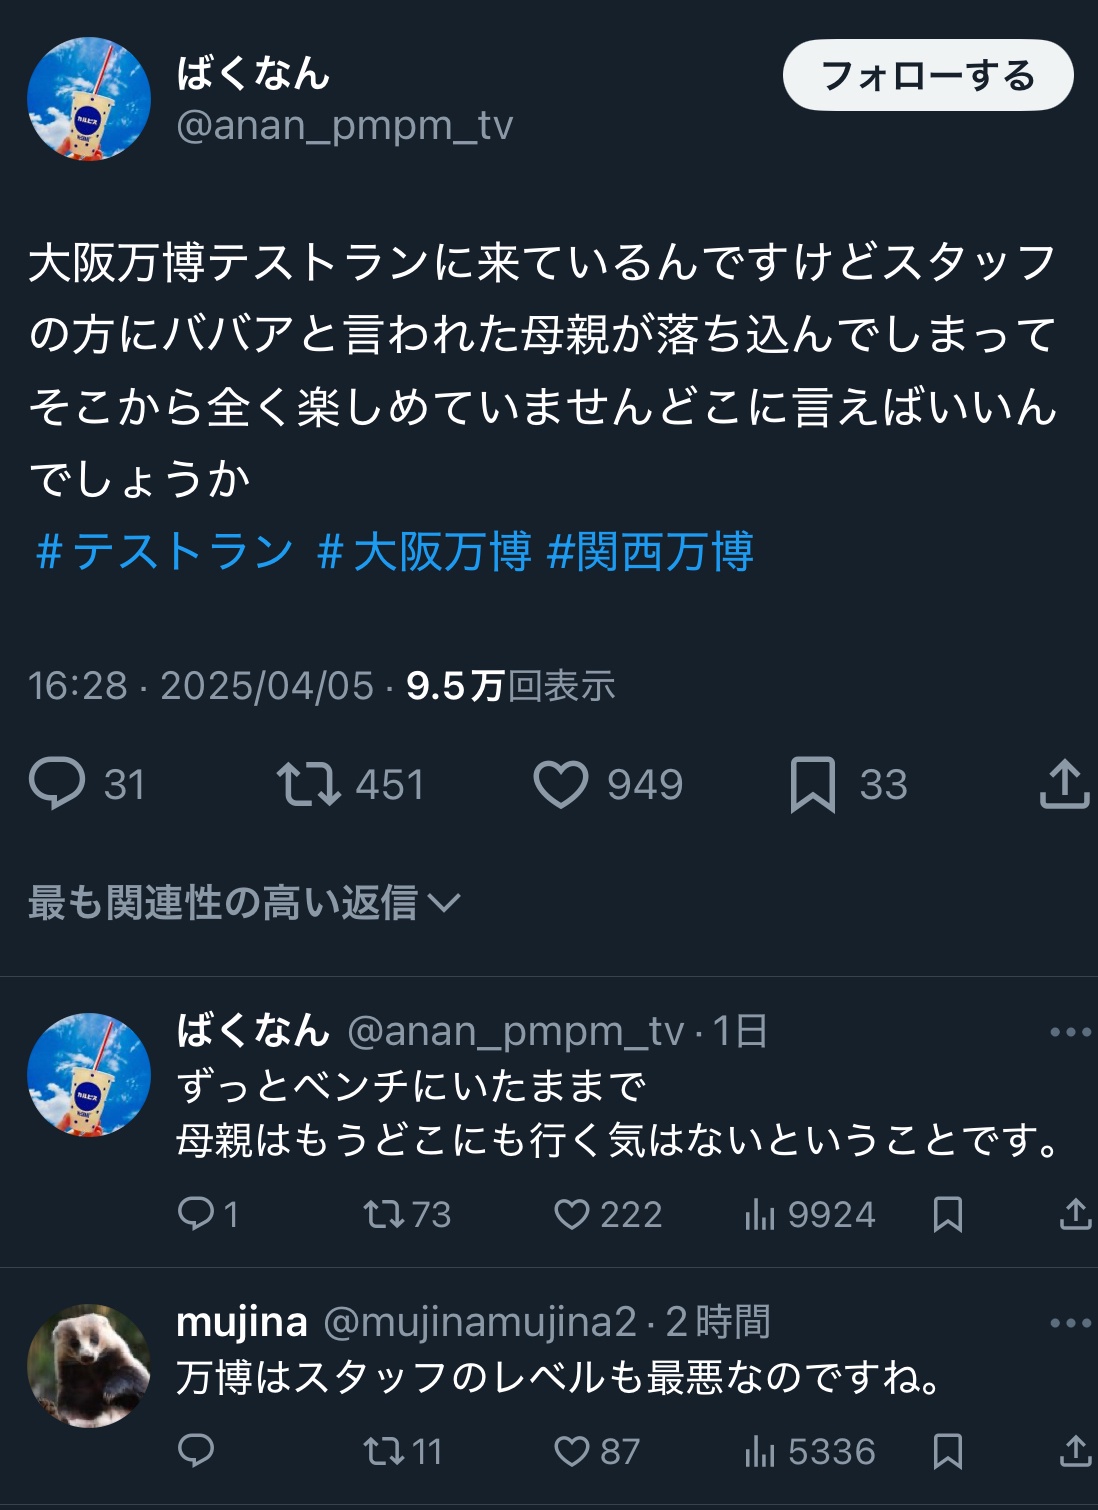Viewport: 1098px width, 1510px height.
Task: Open more options on ばくなん's reply
Action: [x=1070, y=1032]
